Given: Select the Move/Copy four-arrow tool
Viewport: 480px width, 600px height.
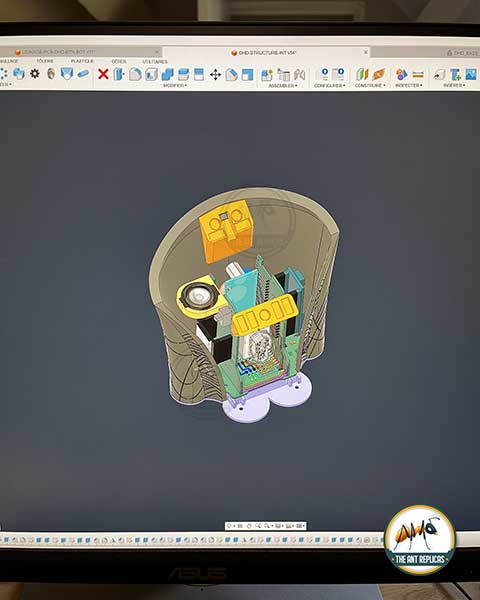Looking at the screenshot, I should pyautogui.click(x=216, y=74).
